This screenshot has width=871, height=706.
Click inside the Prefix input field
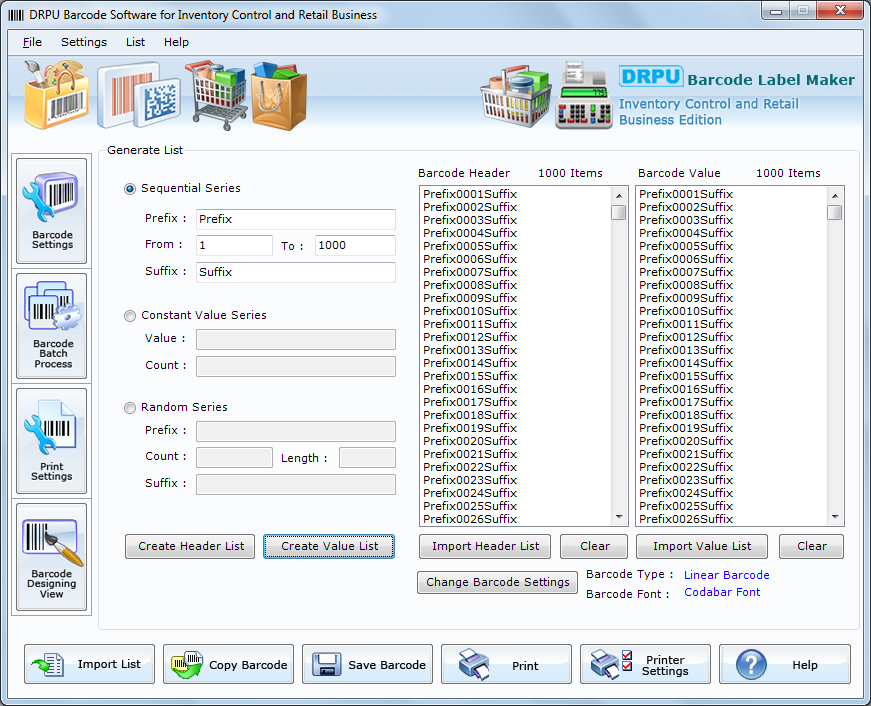tap(294, 219)
